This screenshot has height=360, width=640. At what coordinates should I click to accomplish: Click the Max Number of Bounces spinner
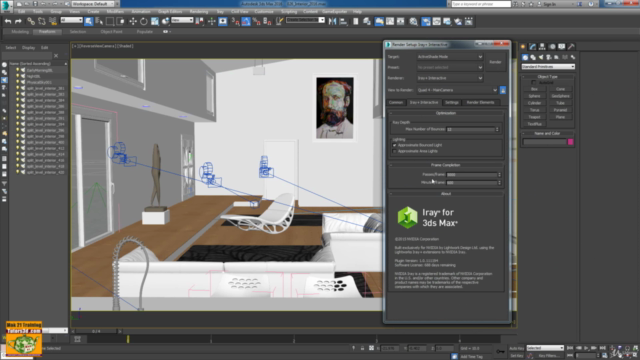coord(497,129)
